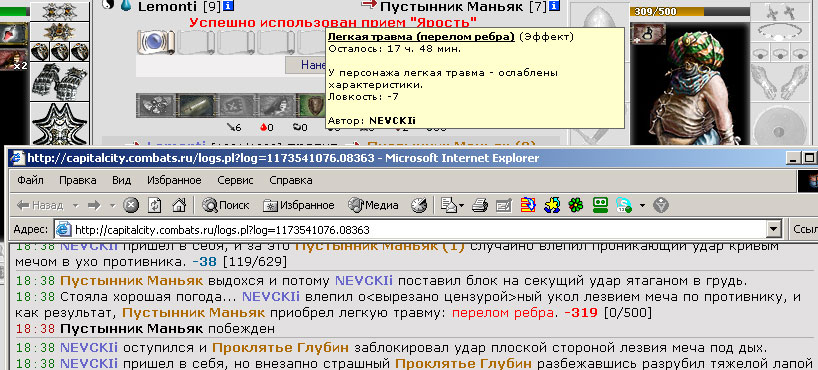The width and height of the screenshot is (818, 370).
Task: View the Пустынник Маньяк character portrait
Action: tap(689, 83)
